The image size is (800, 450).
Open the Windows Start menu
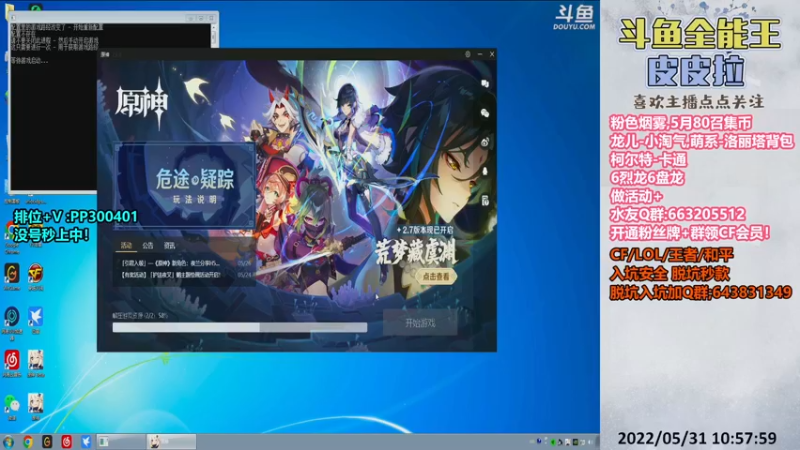tap(8, 442)
